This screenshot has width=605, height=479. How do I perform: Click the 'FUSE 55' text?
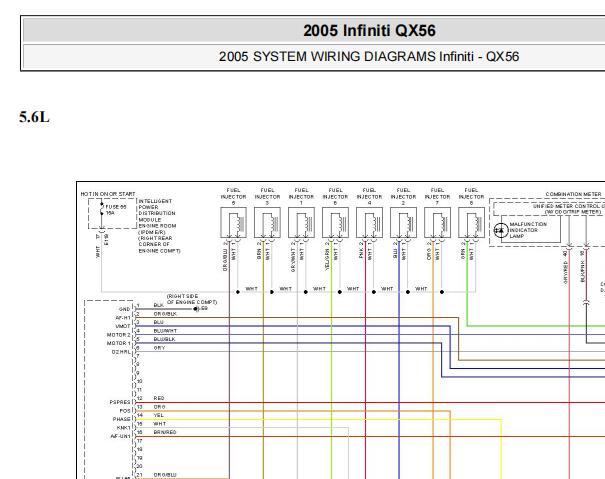coord(116,207)
